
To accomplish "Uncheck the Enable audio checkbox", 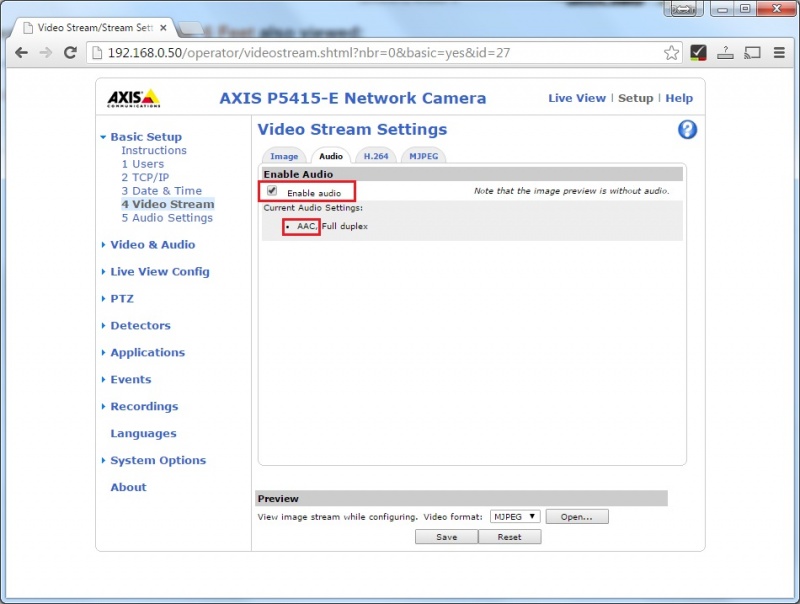I will coord(272,191).
